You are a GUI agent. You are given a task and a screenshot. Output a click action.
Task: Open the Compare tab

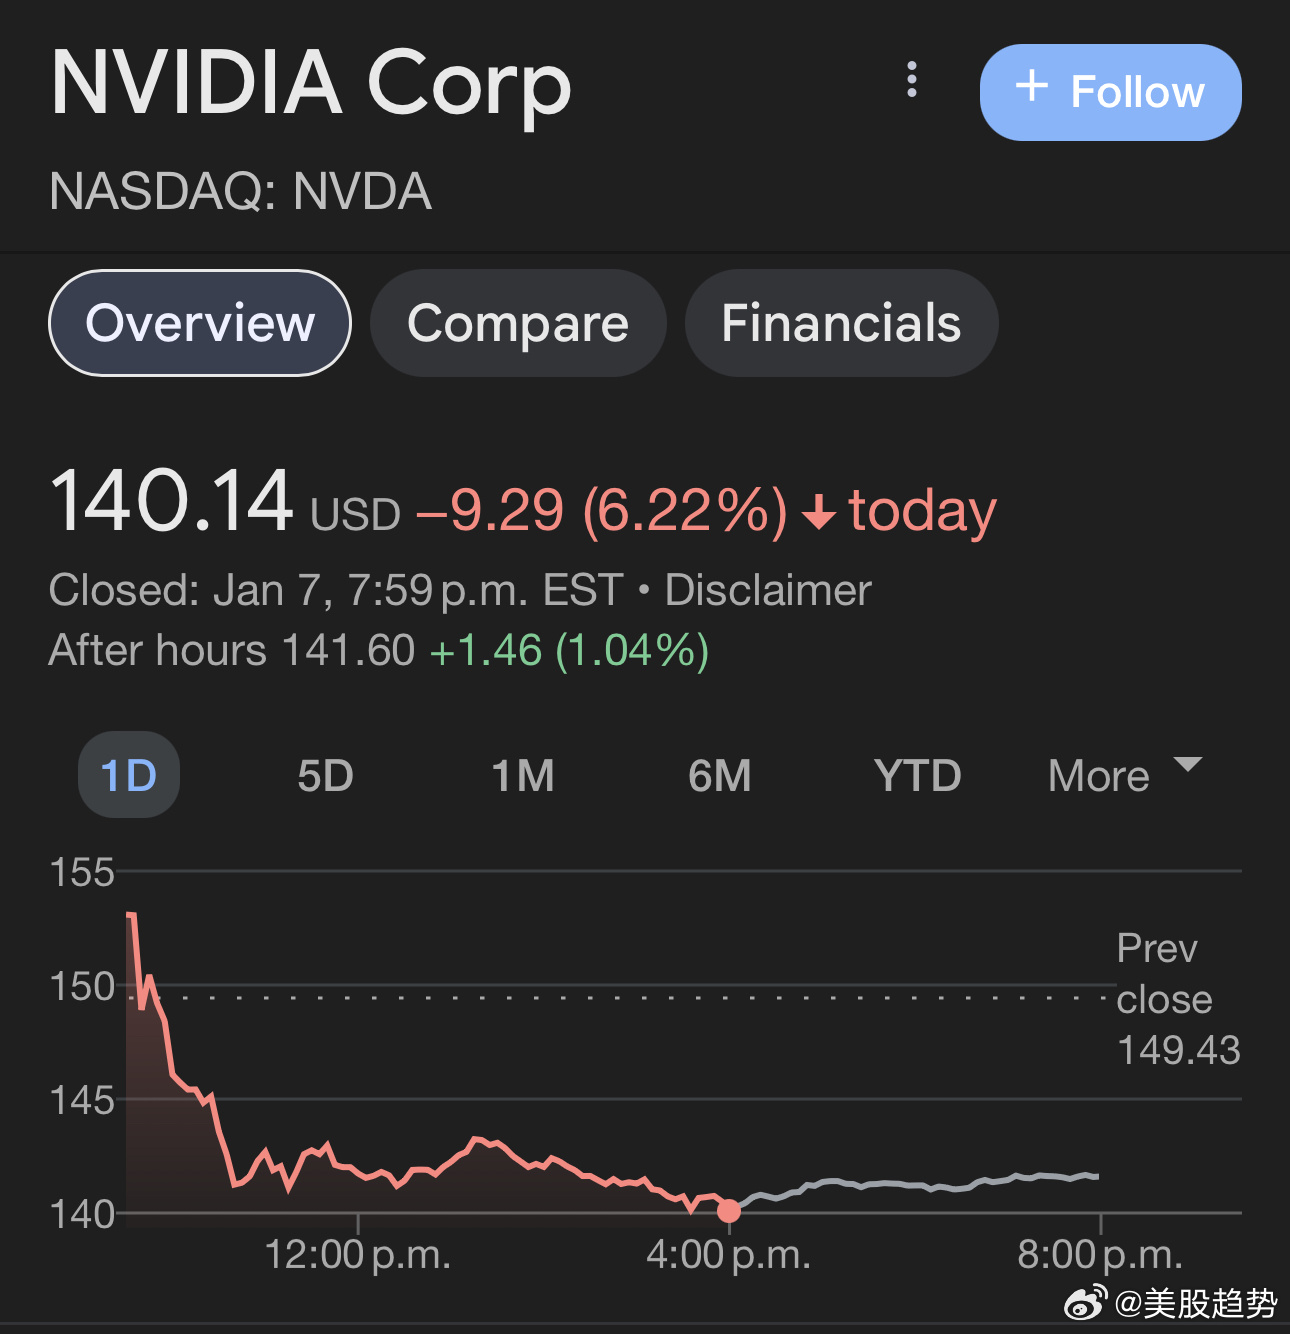pos(518,323)
